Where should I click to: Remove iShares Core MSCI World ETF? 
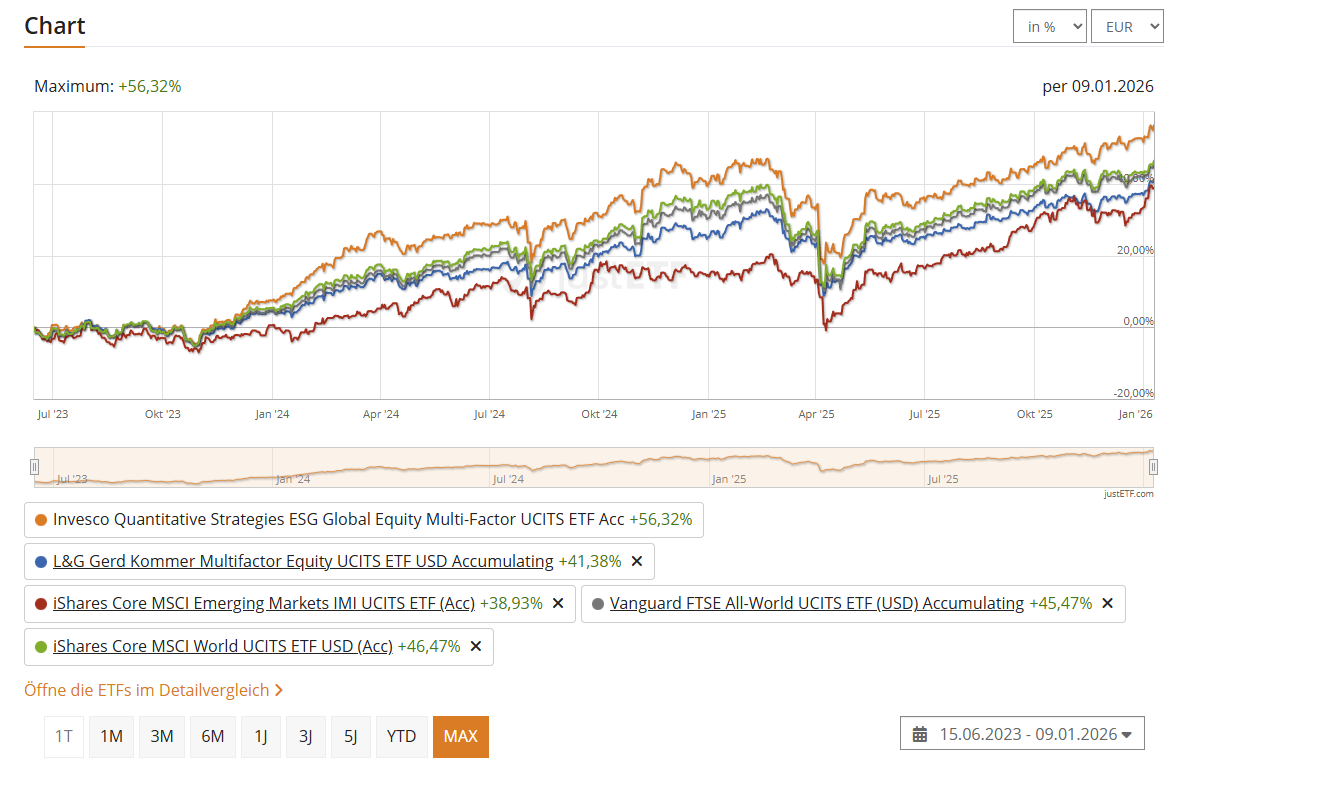pyautogui.click(x=476, y=646)
